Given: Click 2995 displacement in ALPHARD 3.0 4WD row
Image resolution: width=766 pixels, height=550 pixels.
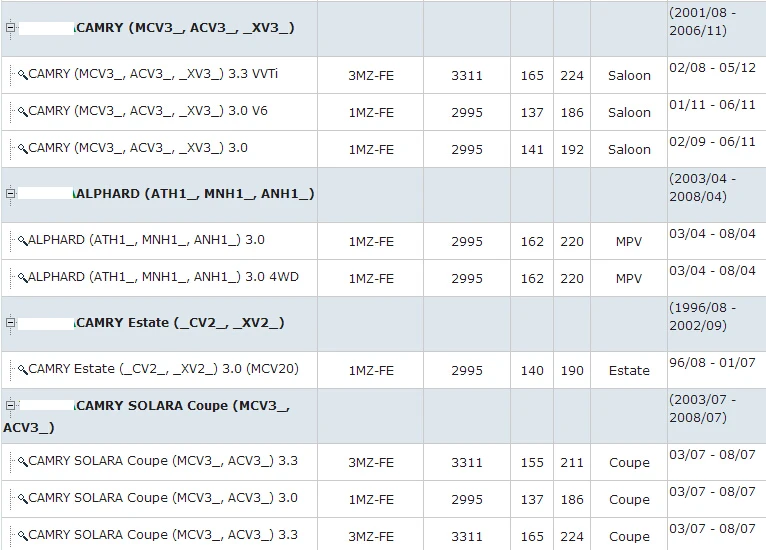Looking at the screenshot, I should pyautogui.click(x=467, y=278).
